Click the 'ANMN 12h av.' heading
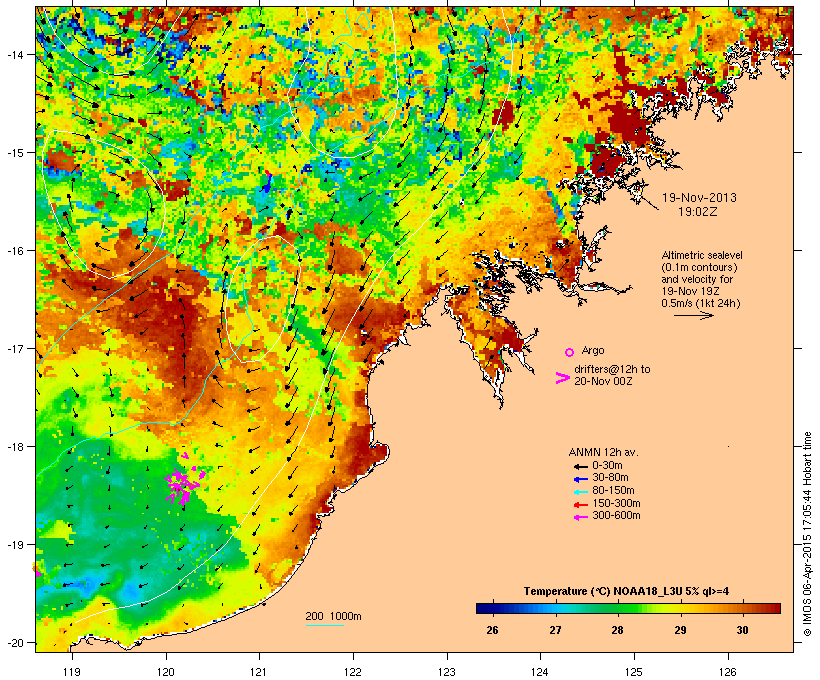 [603, 452]
